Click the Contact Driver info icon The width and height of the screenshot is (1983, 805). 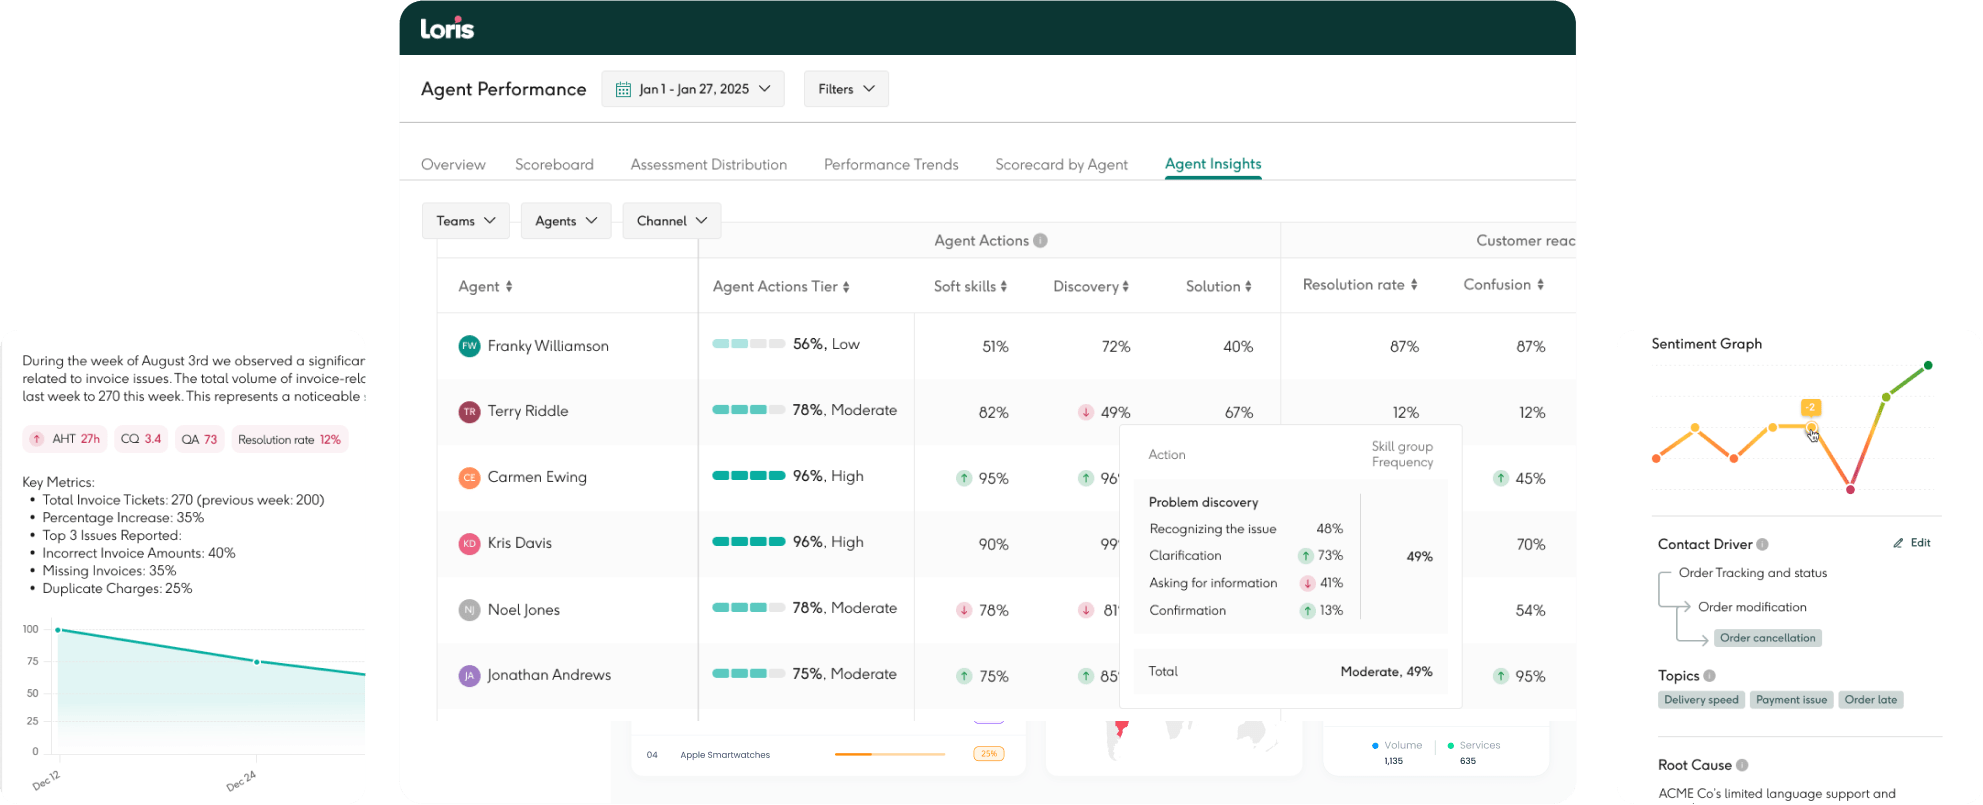1762,545
